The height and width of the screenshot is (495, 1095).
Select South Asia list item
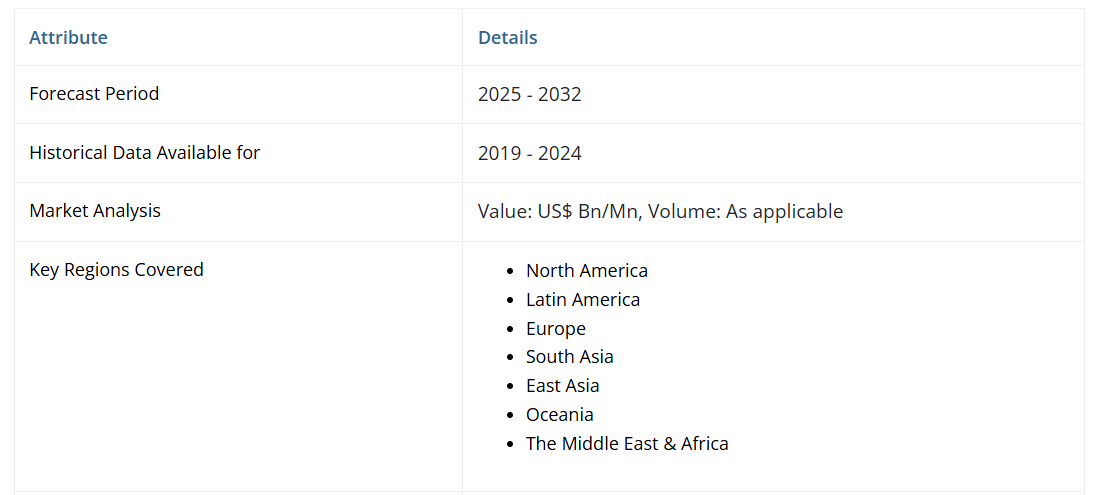point(569,357)
